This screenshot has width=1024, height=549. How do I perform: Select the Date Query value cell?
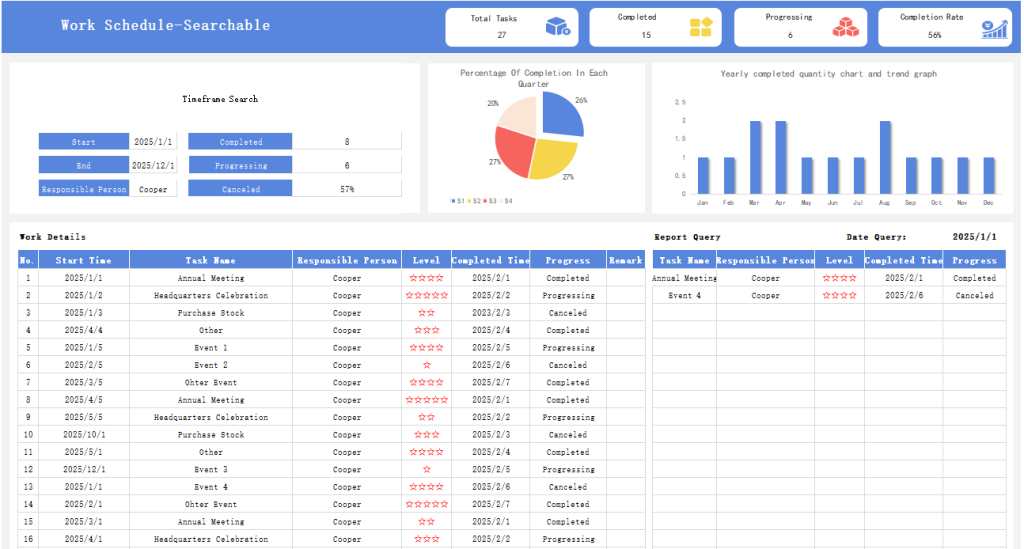(x=974, y=237)
